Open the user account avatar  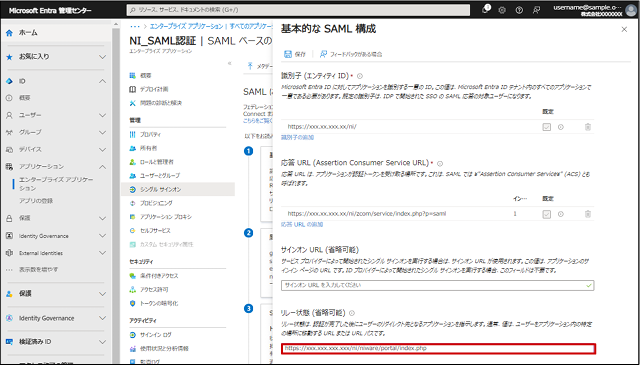631,10
